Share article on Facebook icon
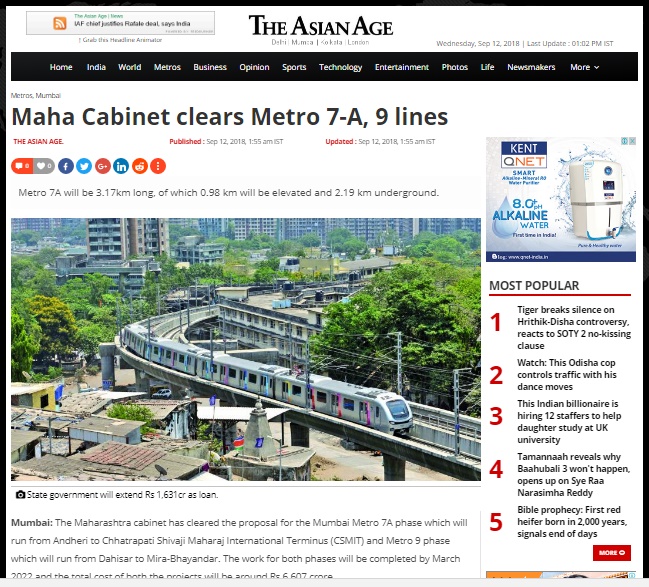 (66, 166)
